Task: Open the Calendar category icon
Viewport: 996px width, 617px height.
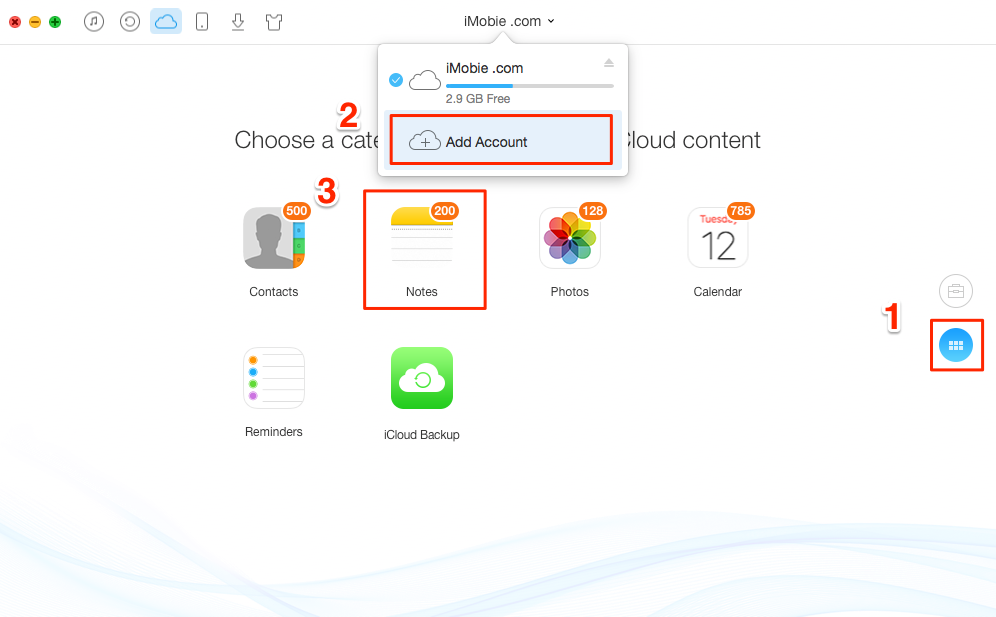Action: point(718,238)
